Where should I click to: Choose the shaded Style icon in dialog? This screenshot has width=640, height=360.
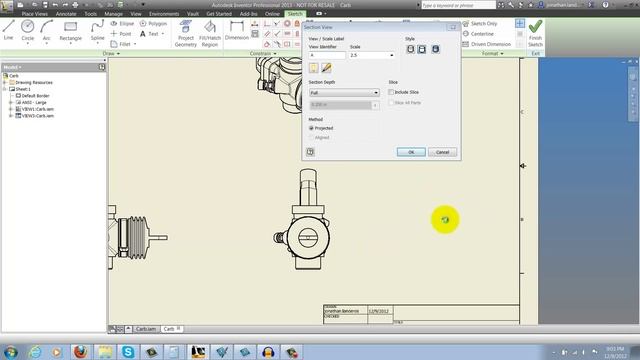tap(436, 49)
